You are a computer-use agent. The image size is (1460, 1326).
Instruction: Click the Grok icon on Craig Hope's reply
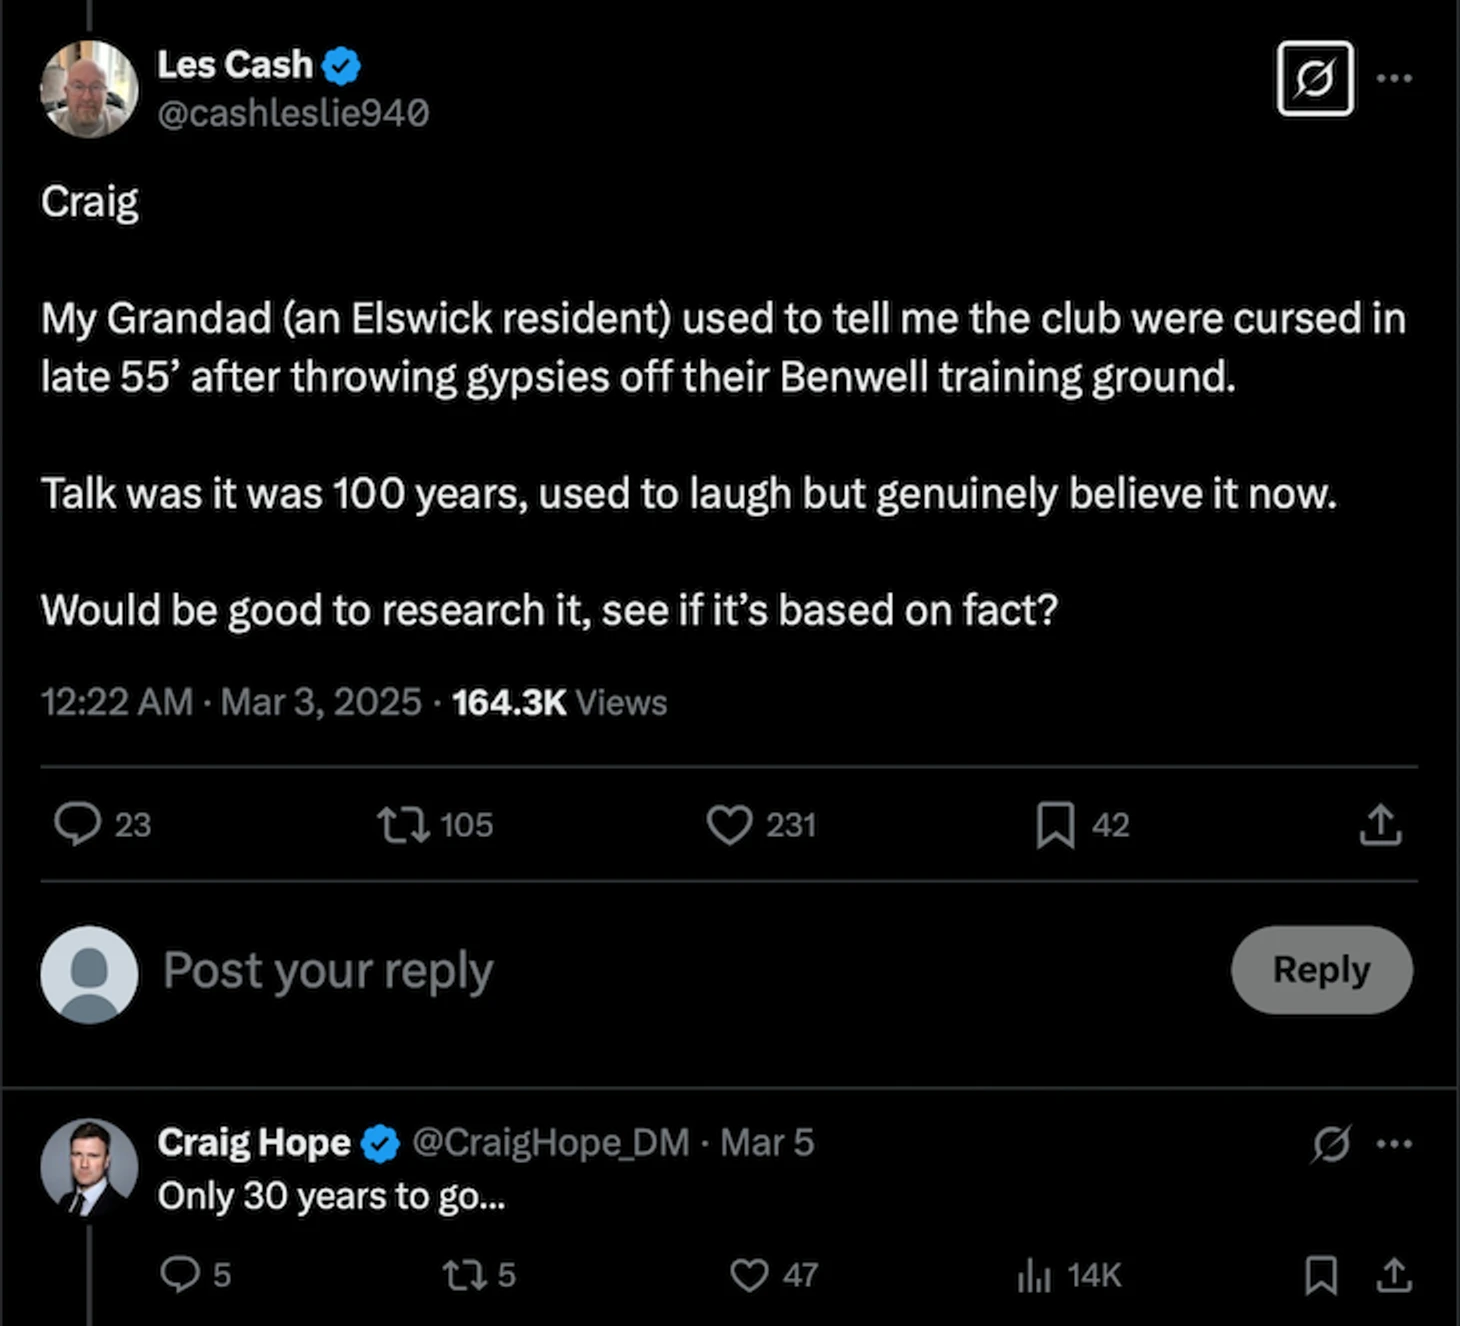[x=1331, y=1143]
